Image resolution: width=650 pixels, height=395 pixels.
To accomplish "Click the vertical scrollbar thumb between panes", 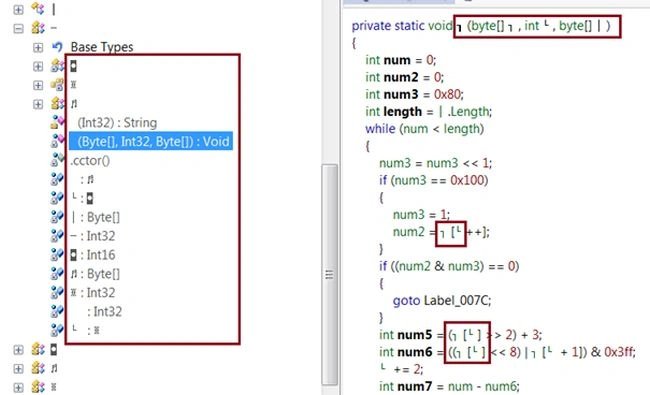I will pyautogui.click(x=330, y=275).
